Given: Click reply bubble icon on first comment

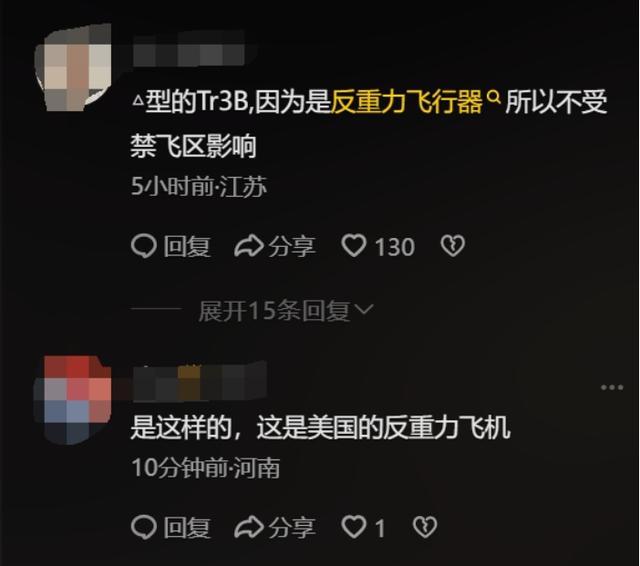Looking at the screenshot, I should click(144, 246).
